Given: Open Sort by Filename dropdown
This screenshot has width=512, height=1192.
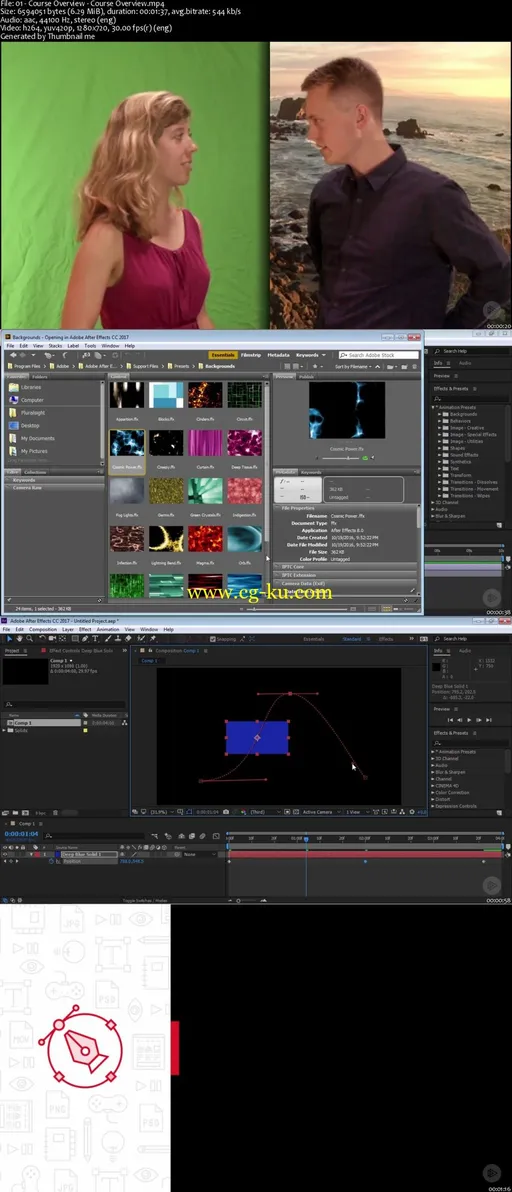Looking at the screenshot, I should (356, 366).
